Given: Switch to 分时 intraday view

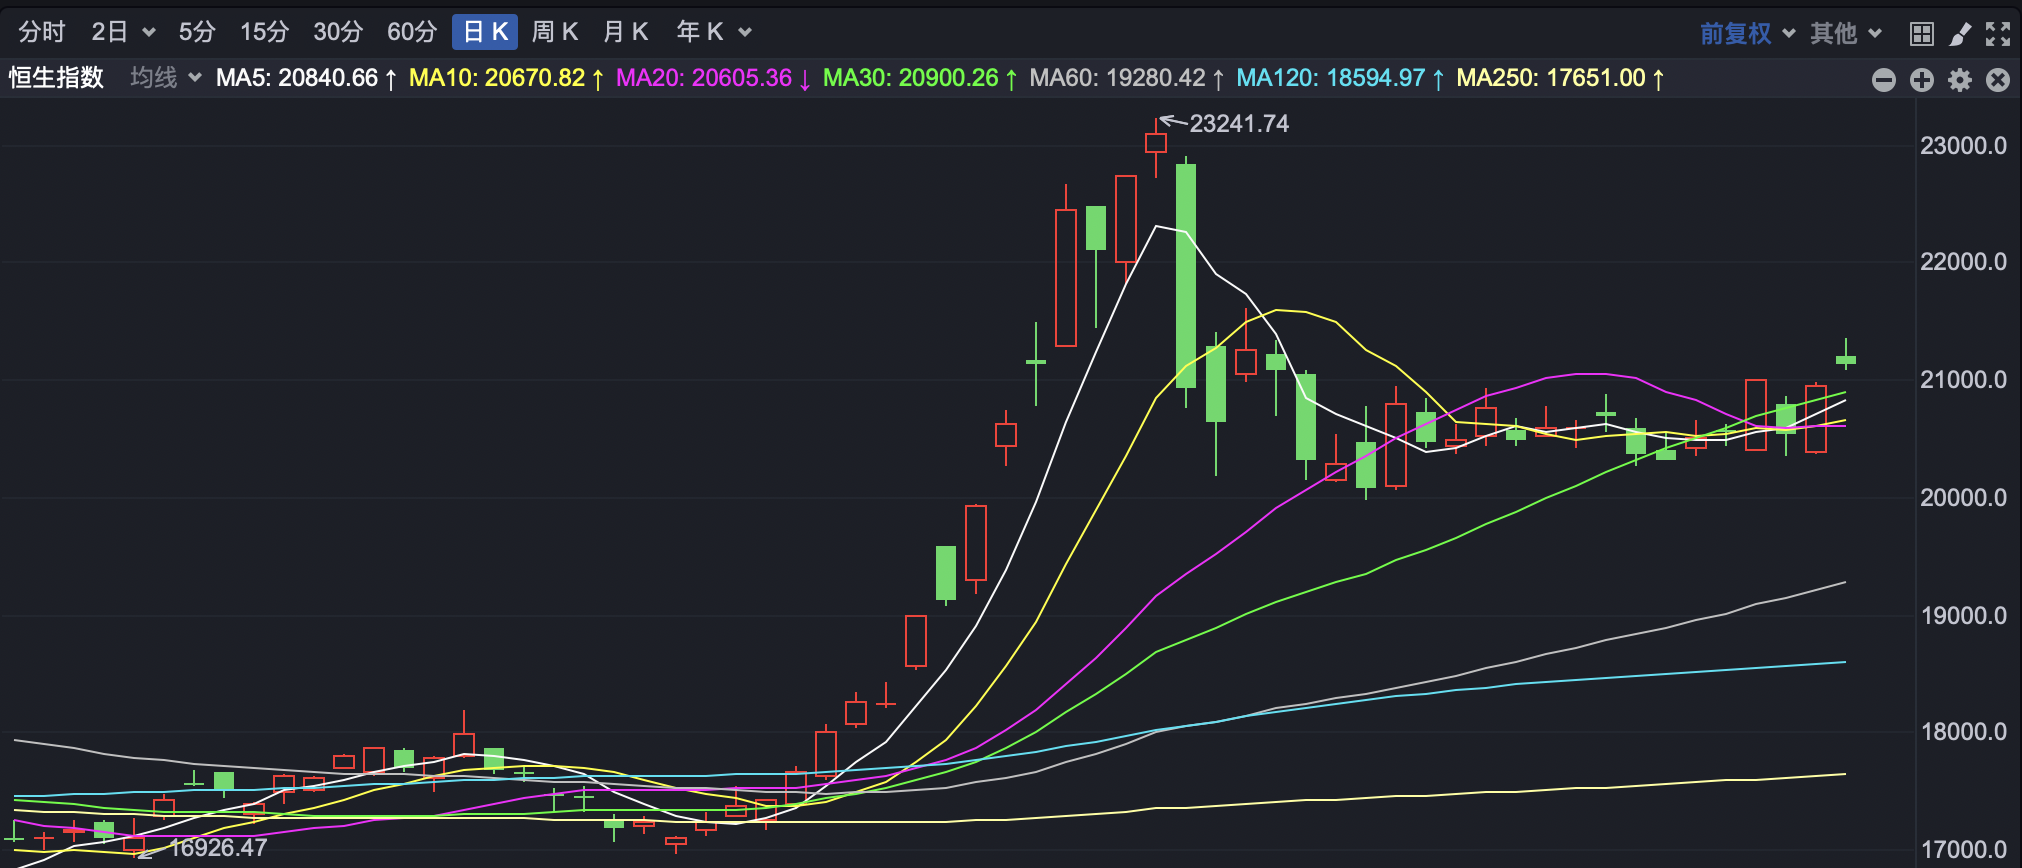Looking at the screenshot, I should (41, 32).
